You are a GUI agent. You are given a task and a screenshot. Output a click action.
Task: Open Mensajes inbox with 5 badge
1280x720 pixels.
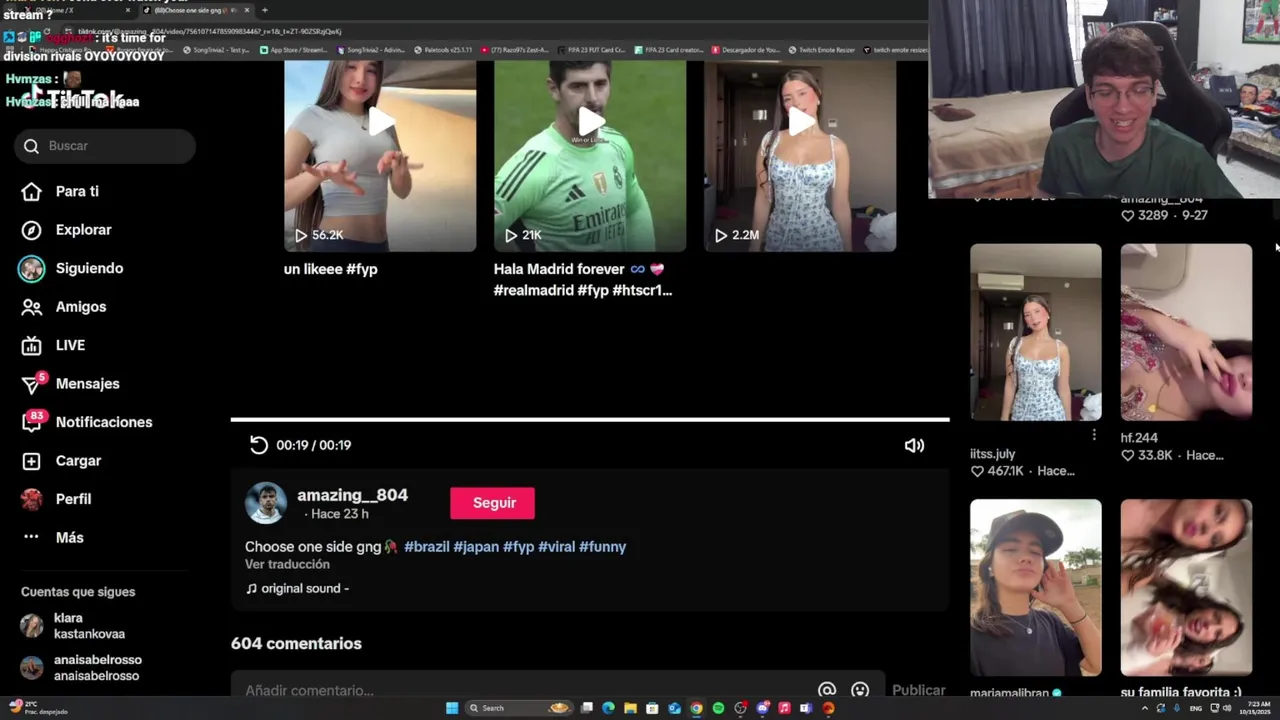70,384
